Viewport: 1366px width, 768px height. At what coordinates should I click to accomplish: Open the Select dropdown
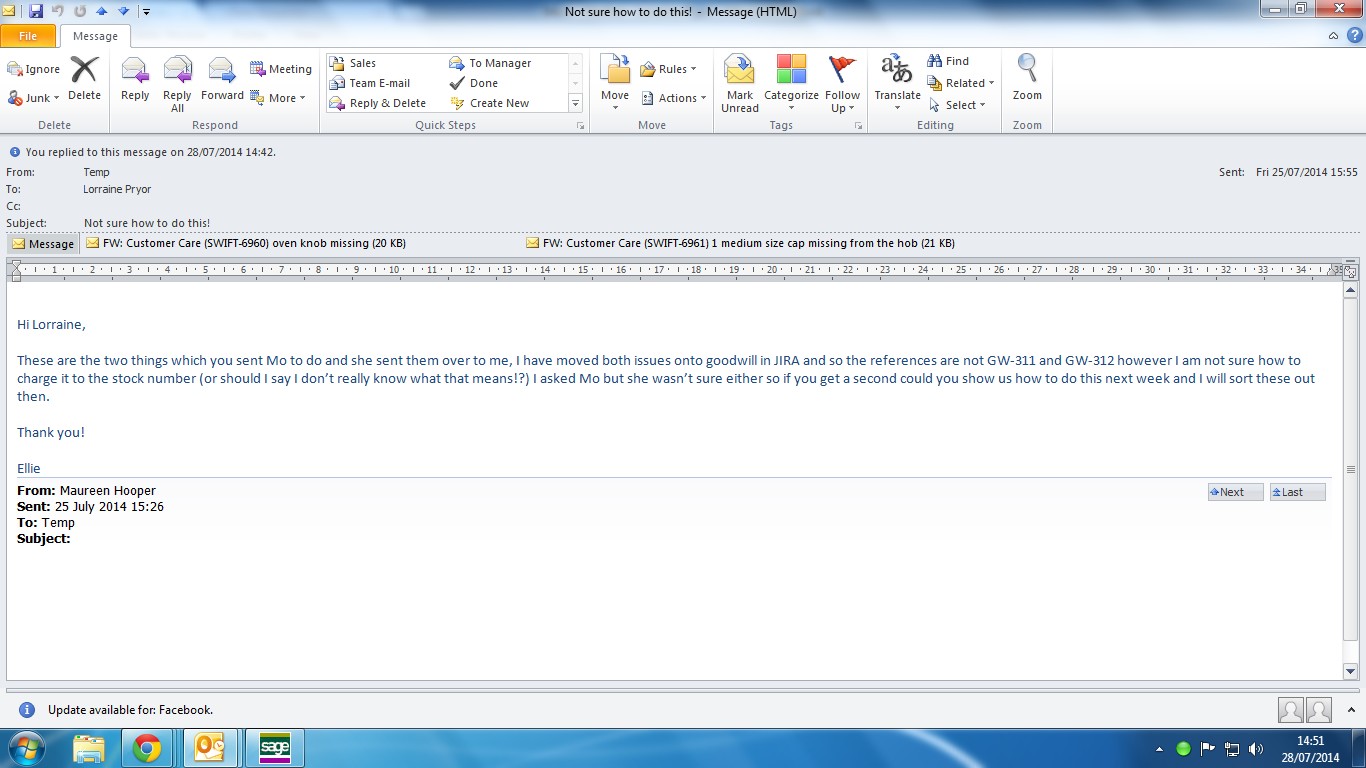tap(957, 105)
